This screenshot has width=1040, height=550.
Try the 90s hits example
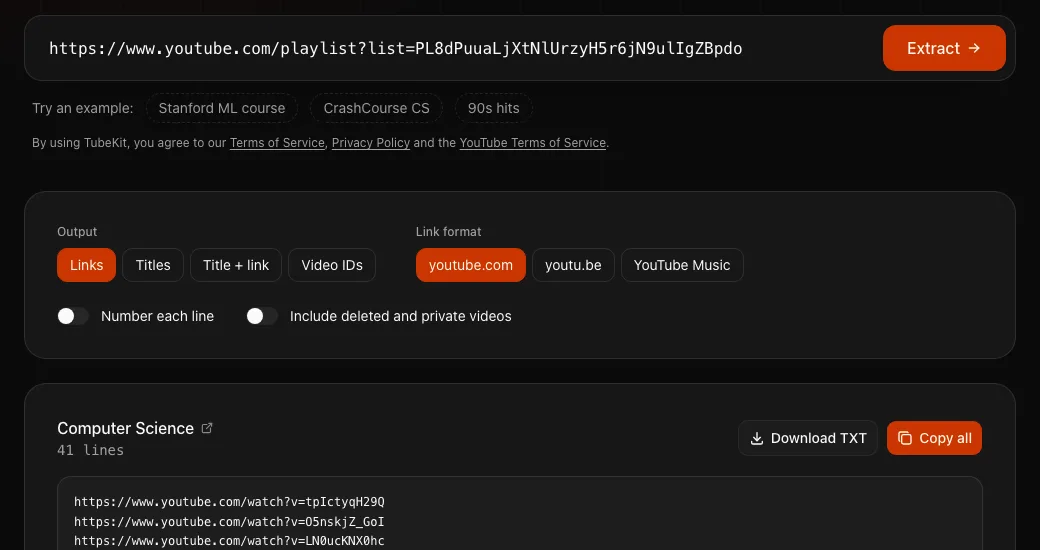pos(493,108)
